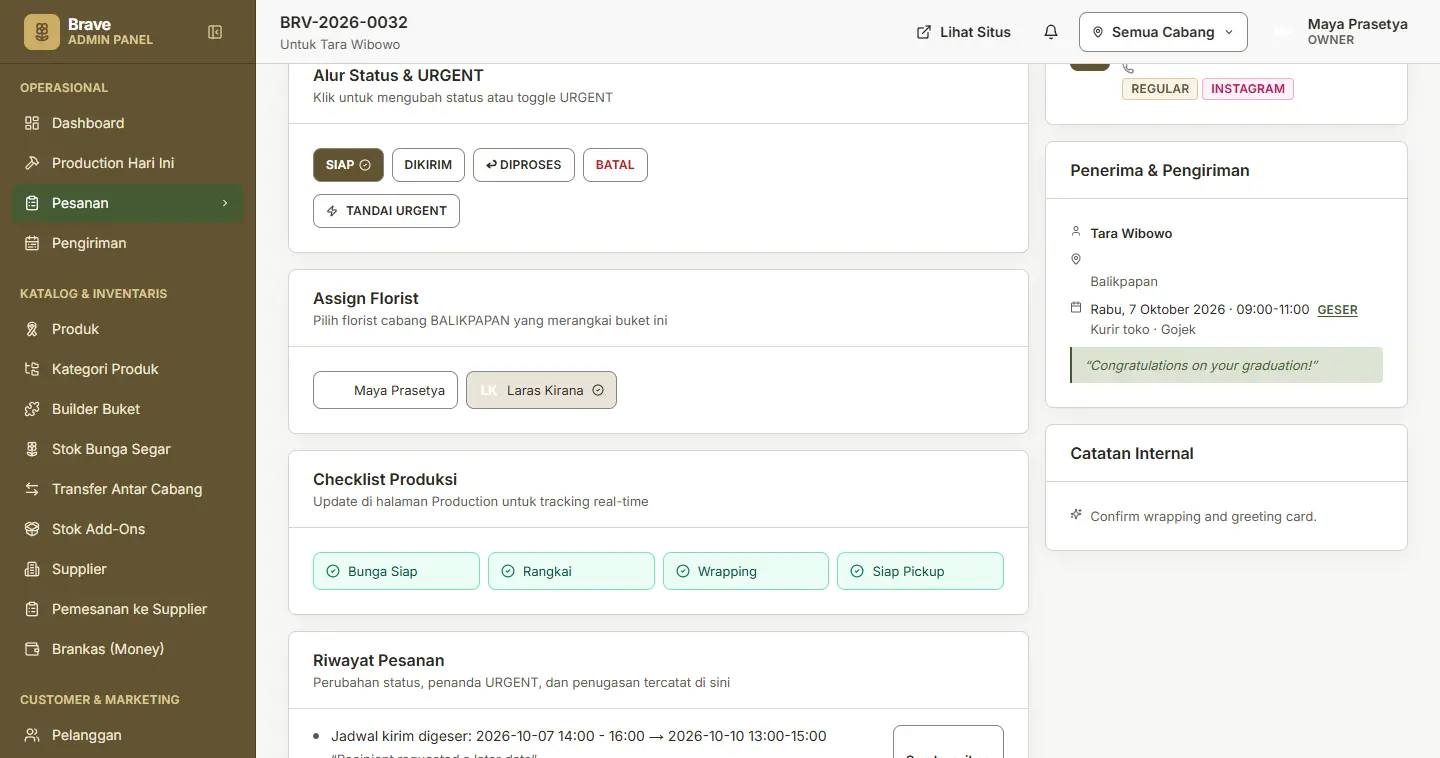The image size is (1440, 758).
Task: Open notifications via the bell icon
Action: (1051, 32)
